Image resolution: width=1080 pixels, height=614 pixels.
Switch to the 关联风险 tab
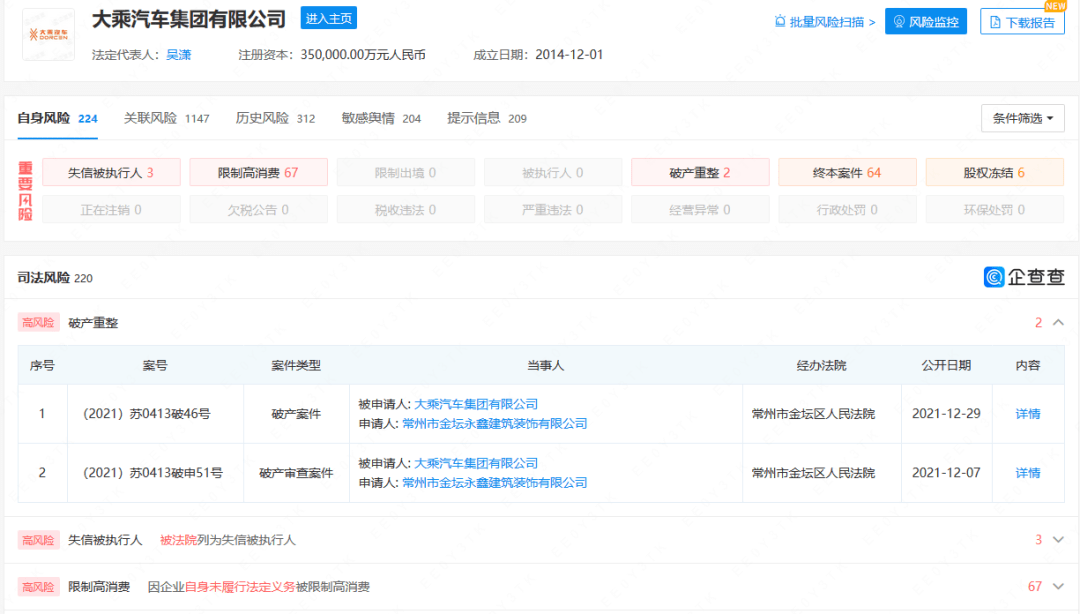click(167, 119)
